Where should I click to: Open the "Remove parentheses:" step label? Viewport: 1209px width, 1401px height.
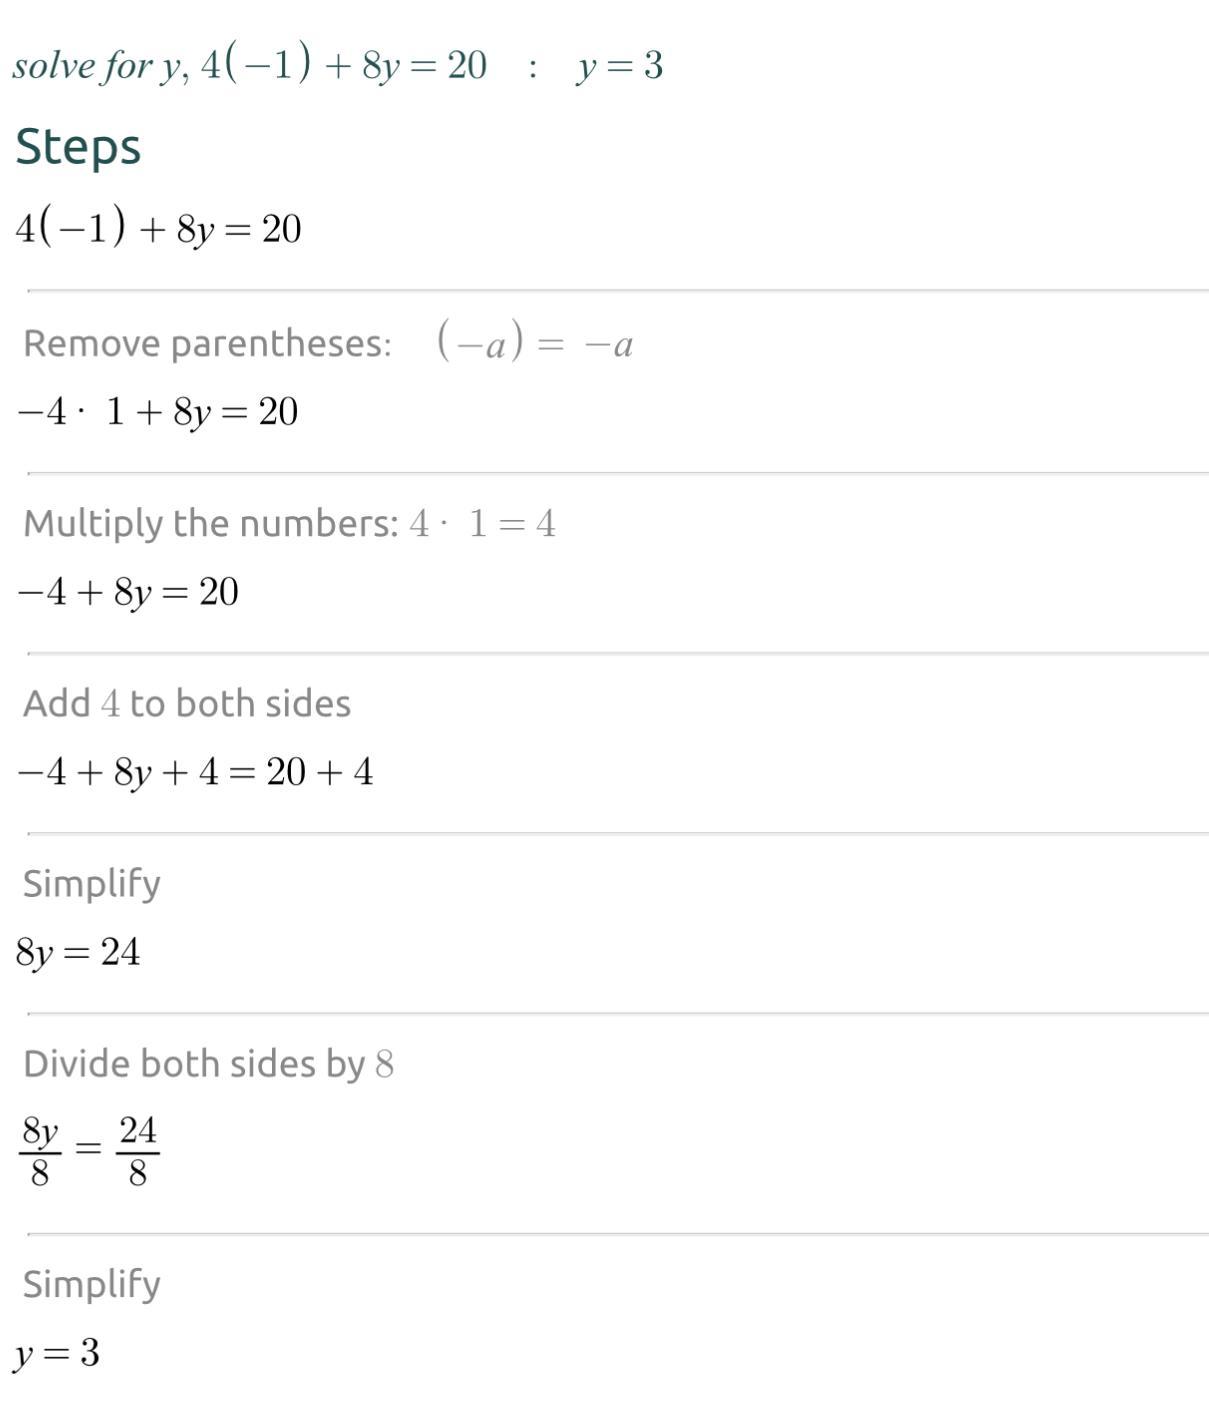click(x=207, y=343)
